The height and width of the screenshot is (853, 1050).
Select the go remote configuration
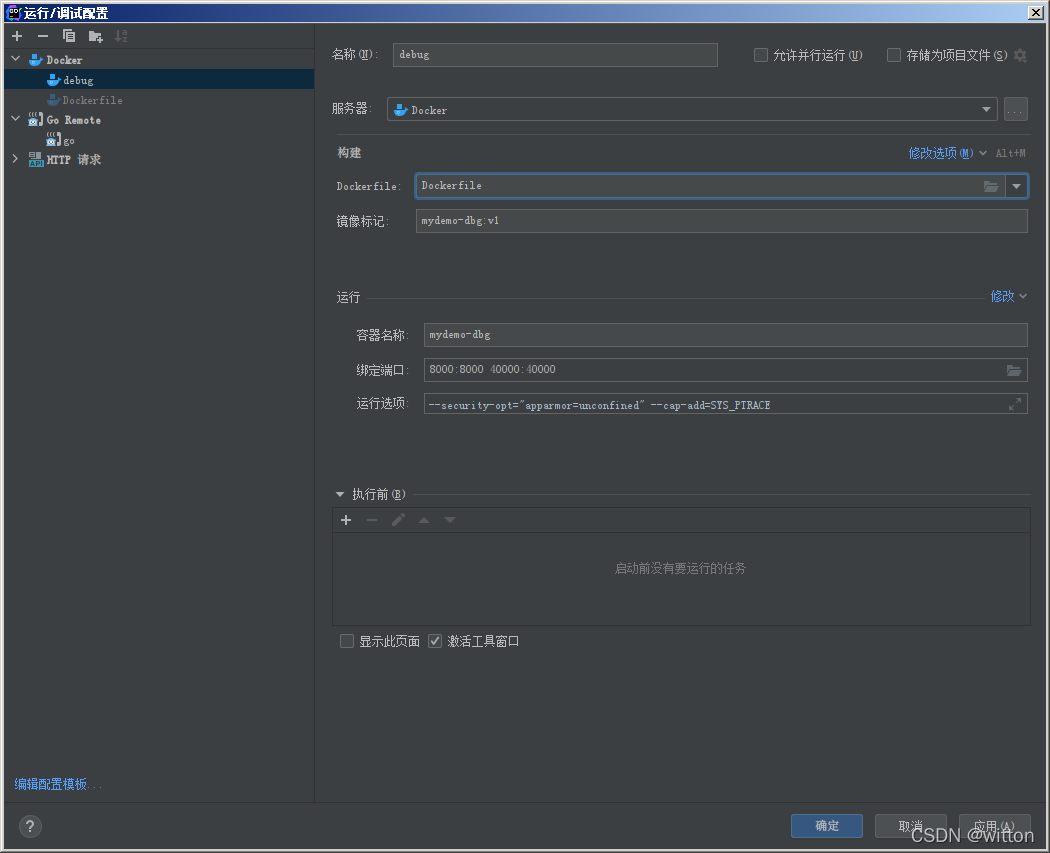click(159, 140)
